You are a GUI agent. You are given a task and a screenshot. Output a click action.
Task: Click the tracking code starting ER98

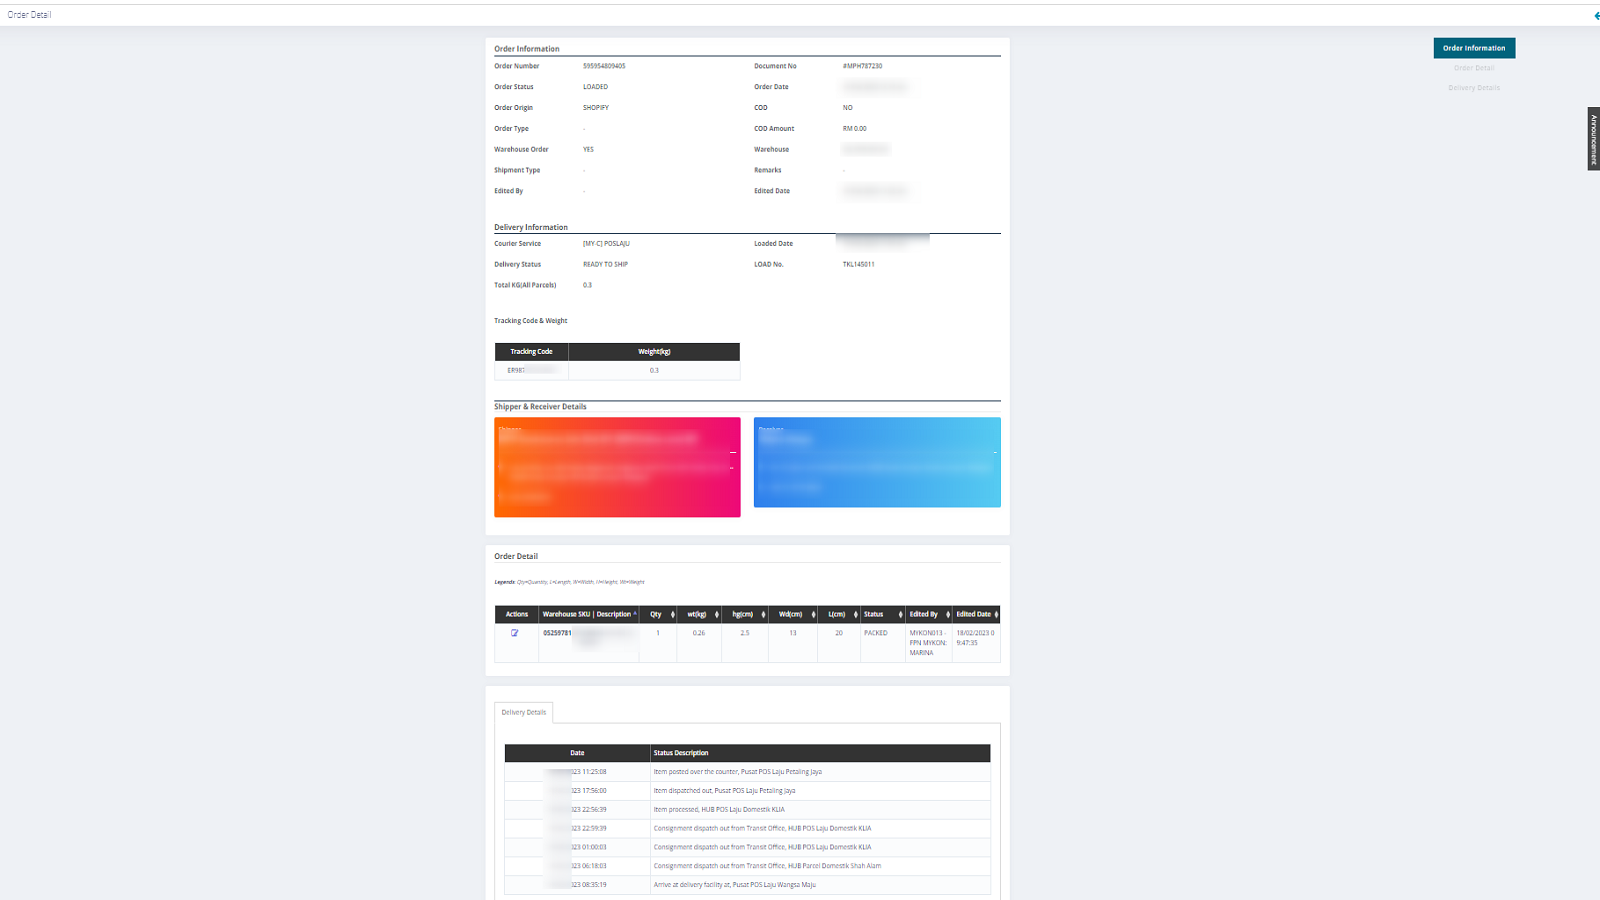pos(531,370)
